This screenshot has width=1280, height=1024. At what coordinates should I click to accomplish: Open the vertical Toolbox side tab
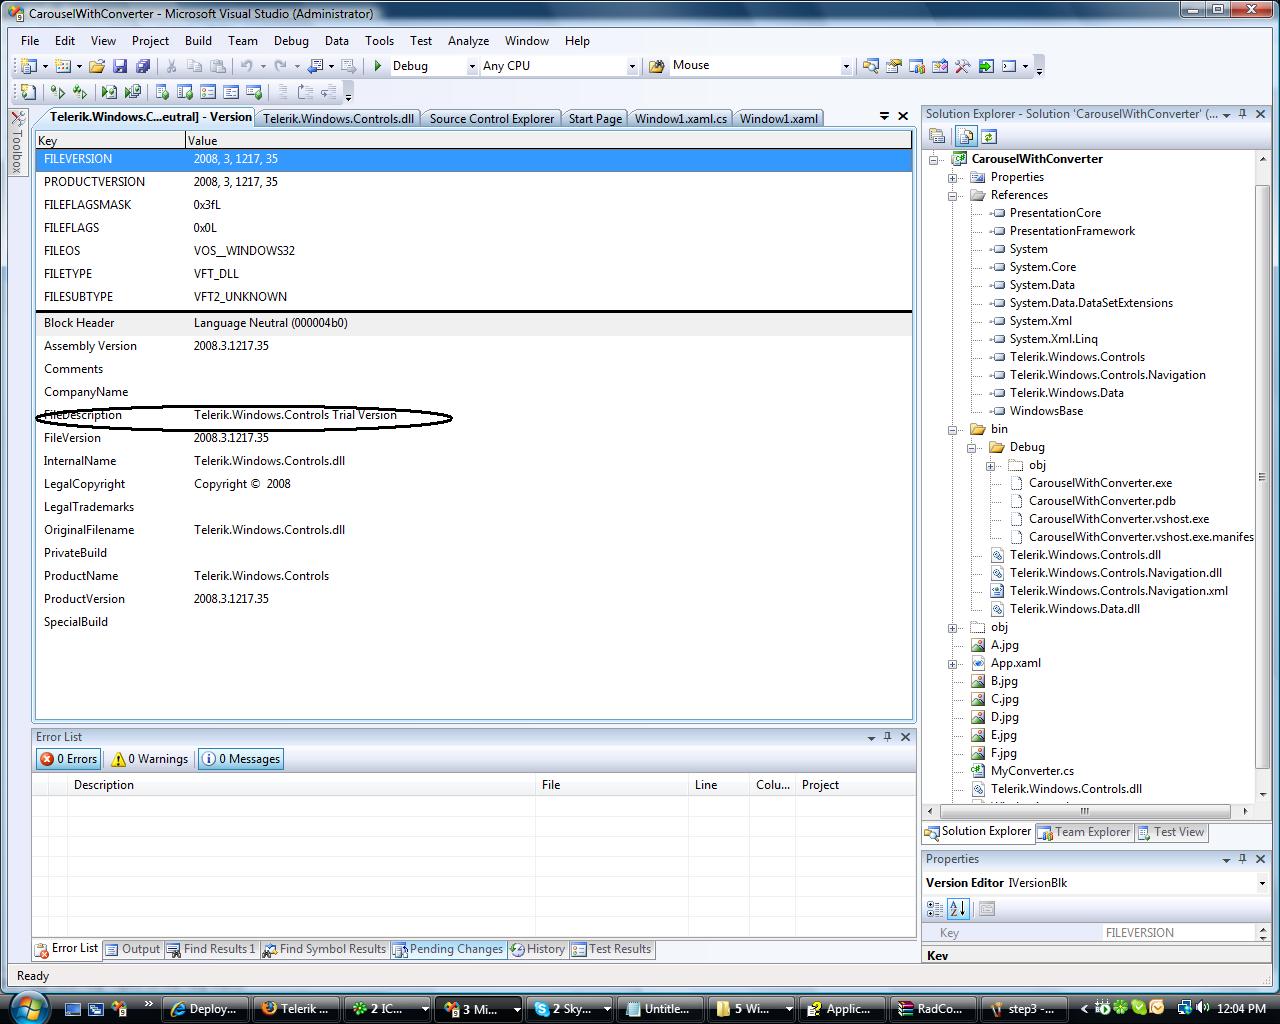pyautogui.click(x=17, y=142)
